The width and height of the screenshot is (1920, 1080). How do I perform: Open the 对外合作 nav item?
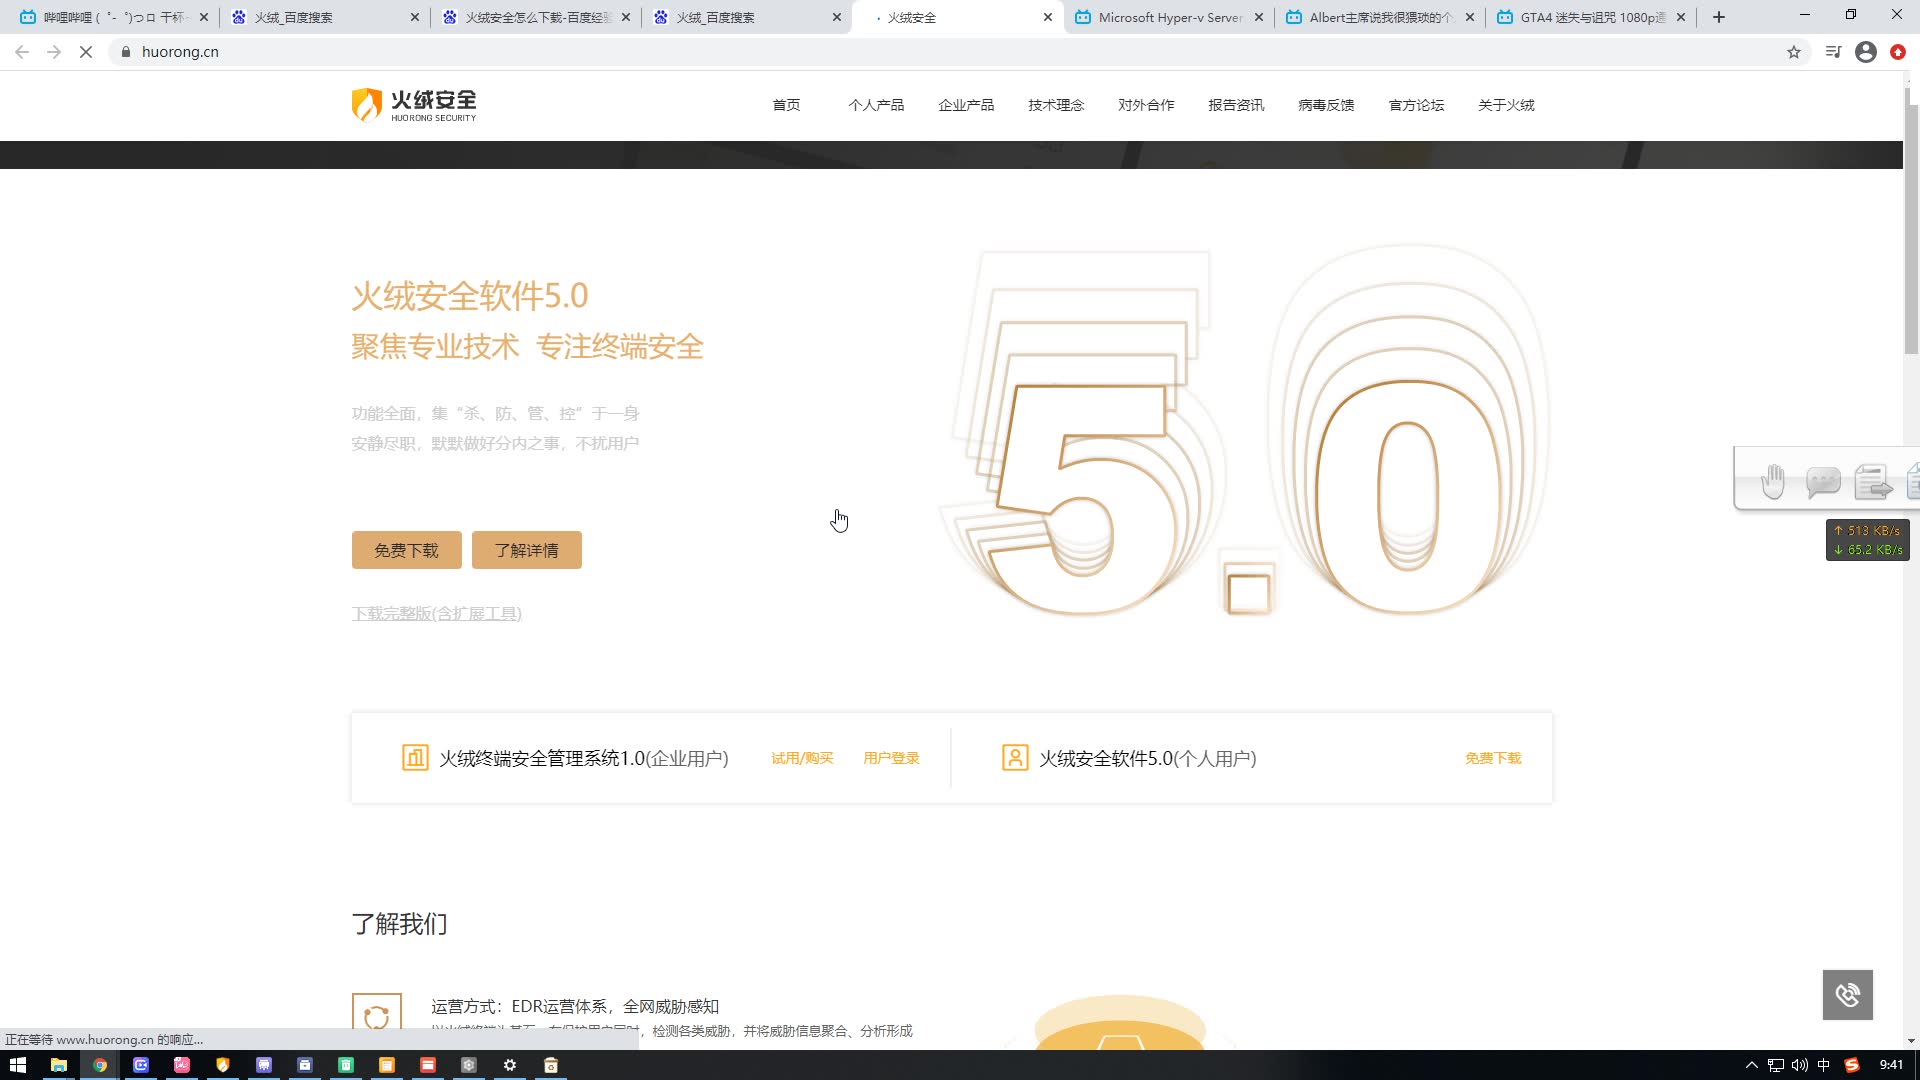(x=1146, y=105)
